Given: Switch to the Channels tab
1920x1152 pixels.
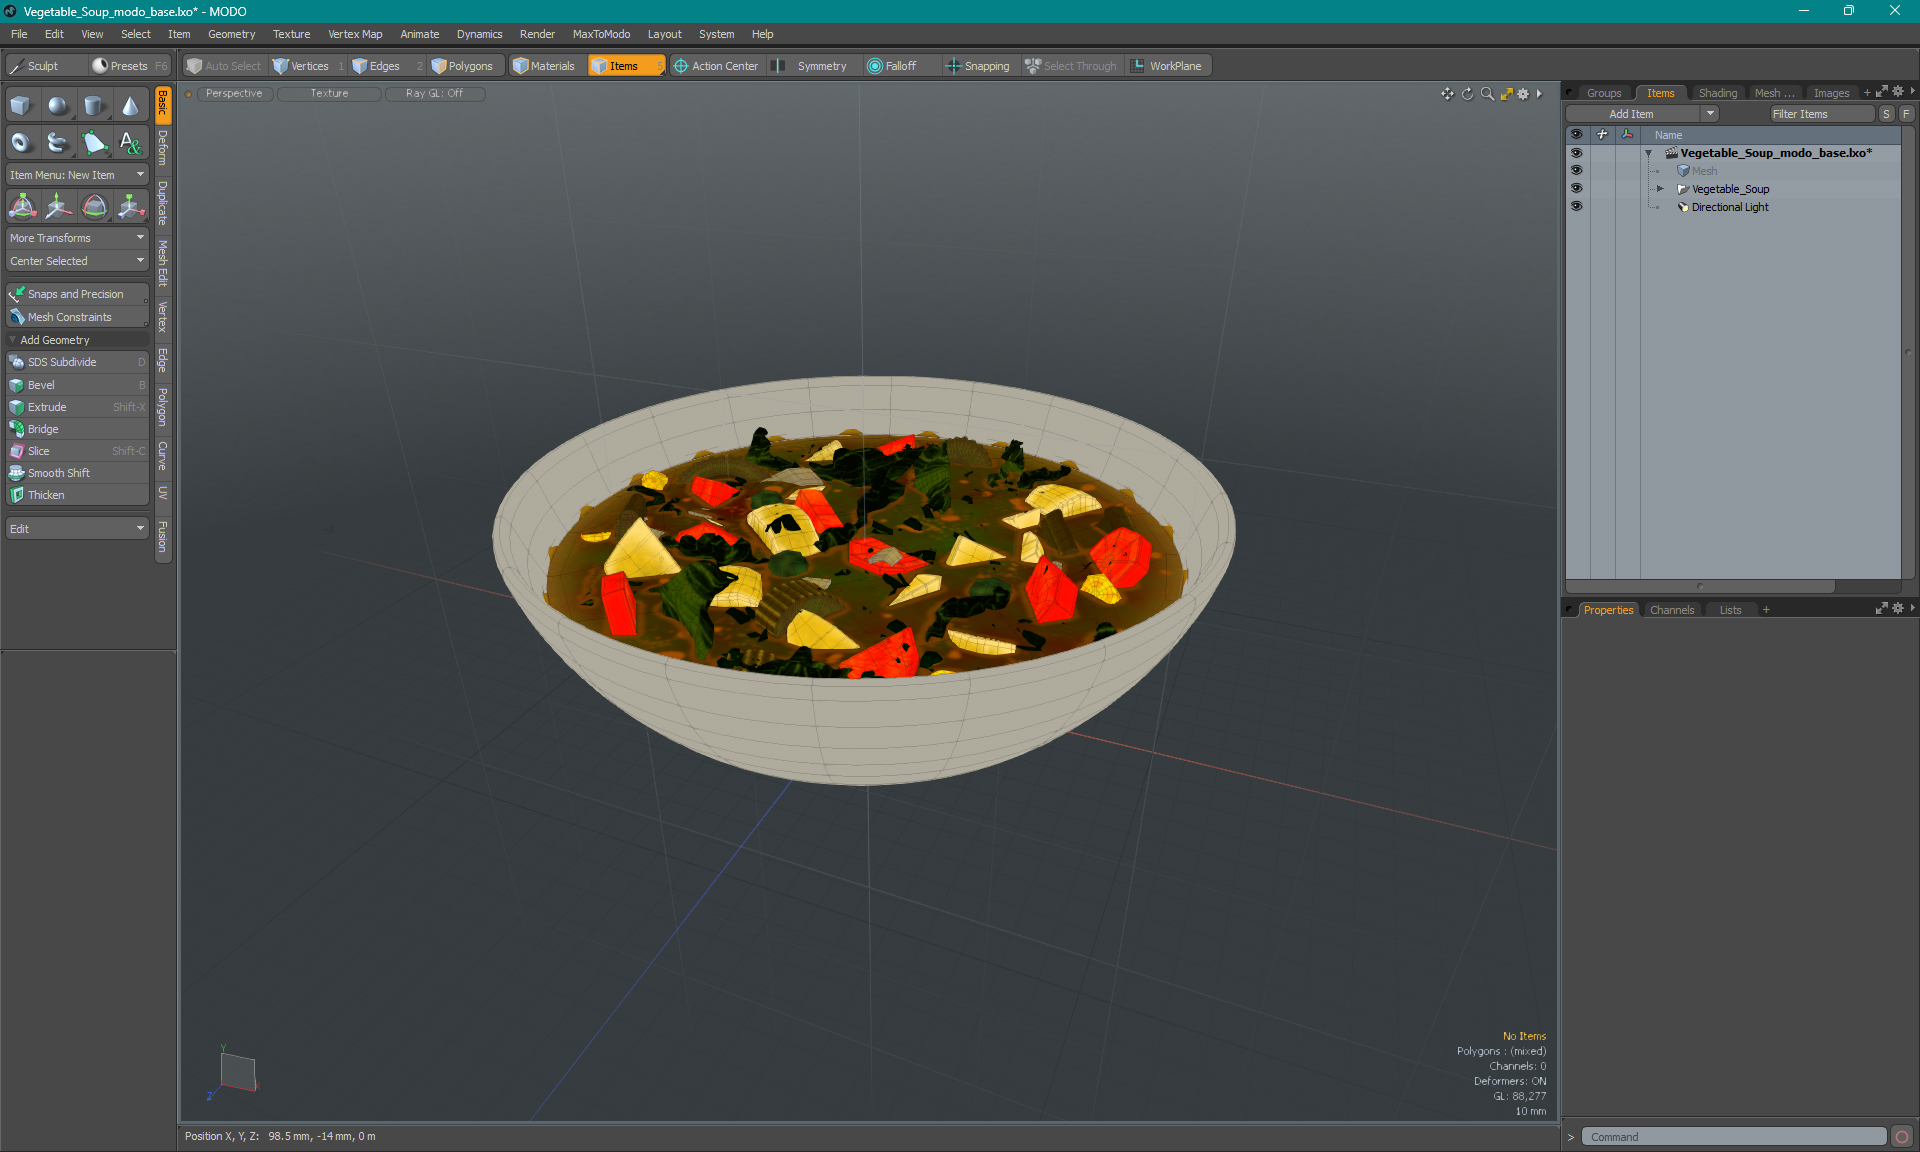Looking at the screenshot, I should coord(1671,610).
